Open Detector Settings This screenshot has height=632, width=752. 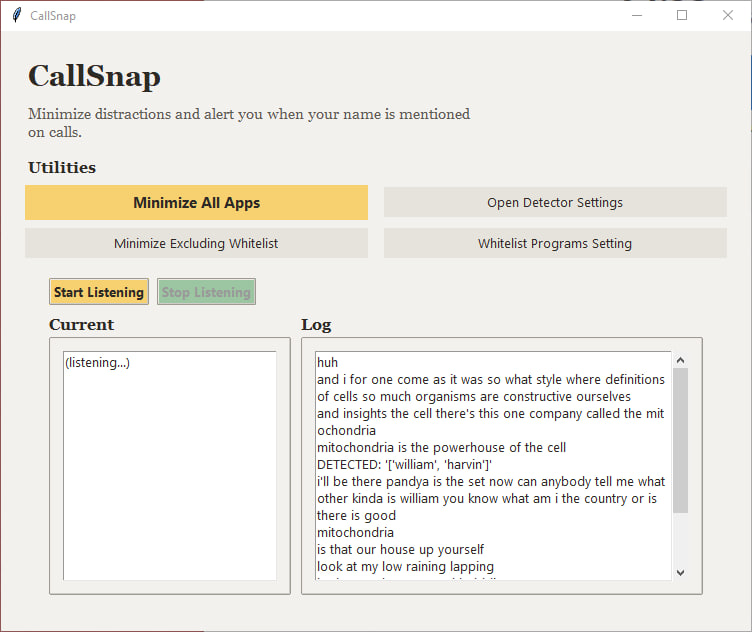[555, 202]
